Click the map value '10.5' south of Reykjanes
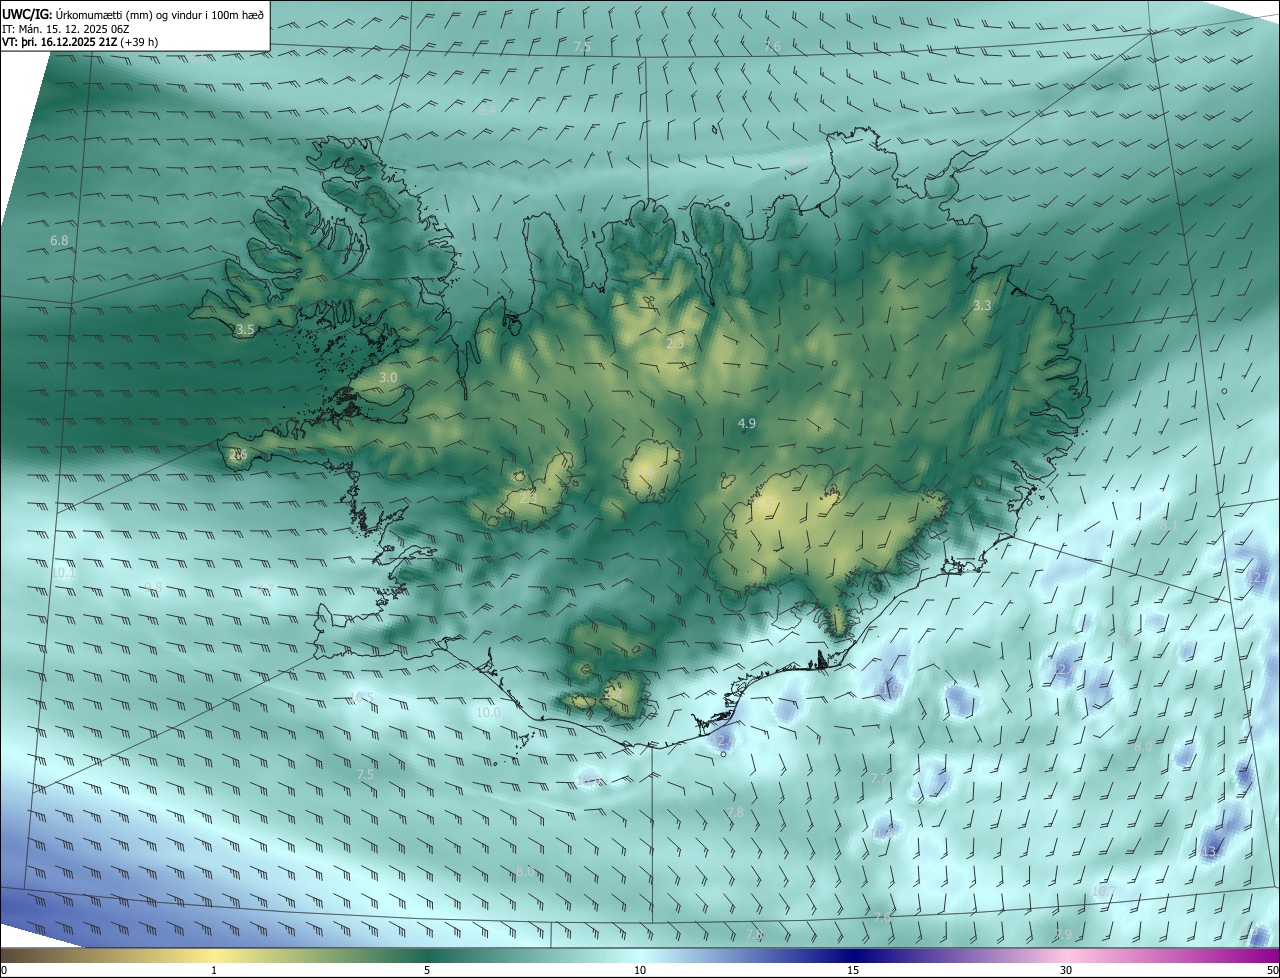 click(361, 697)
